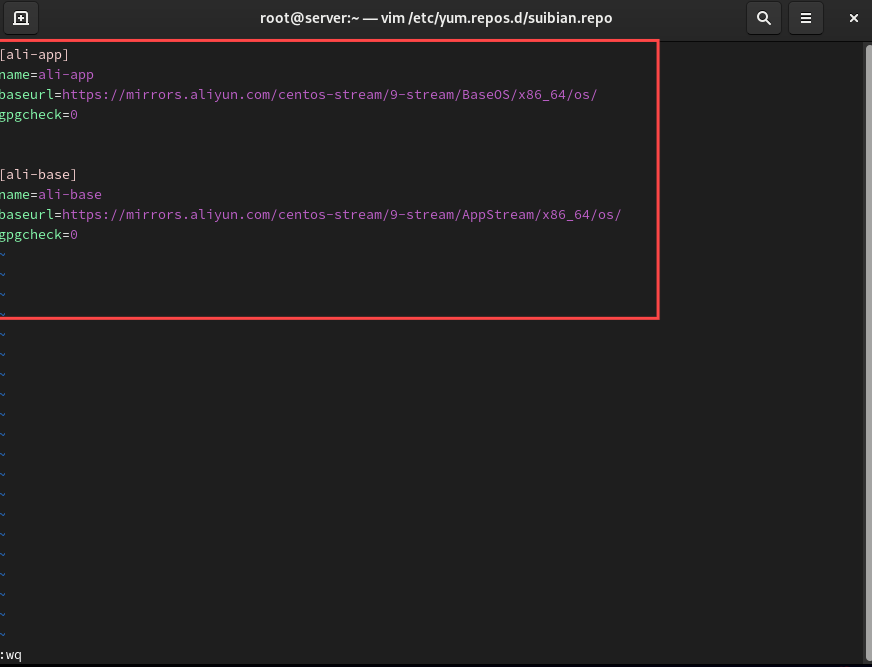Click the BaseOS baseurl line
872x667 pixels.
[x=299, y=95]
